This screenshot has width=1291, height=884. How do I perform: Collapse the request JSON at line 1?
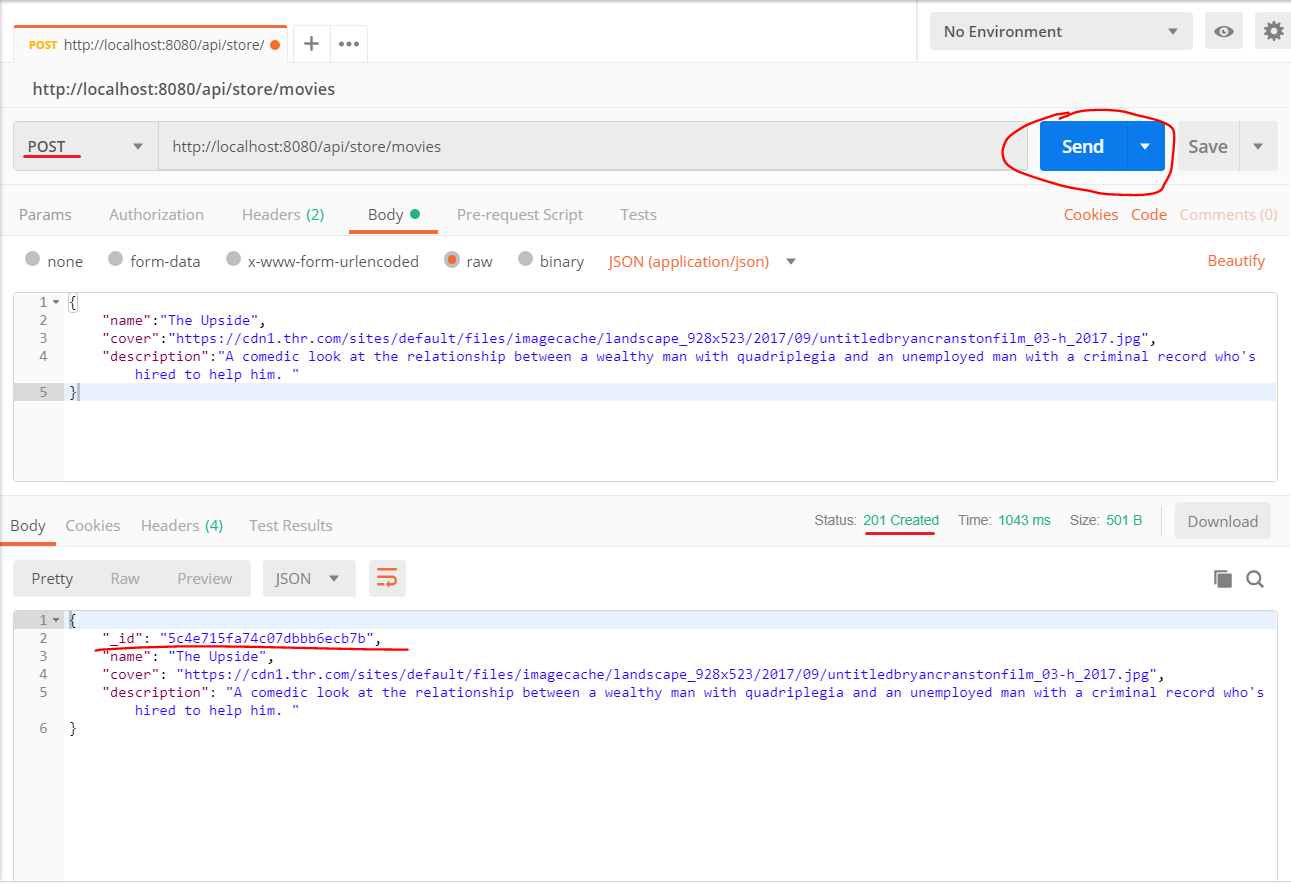click(x=56, y=302)
